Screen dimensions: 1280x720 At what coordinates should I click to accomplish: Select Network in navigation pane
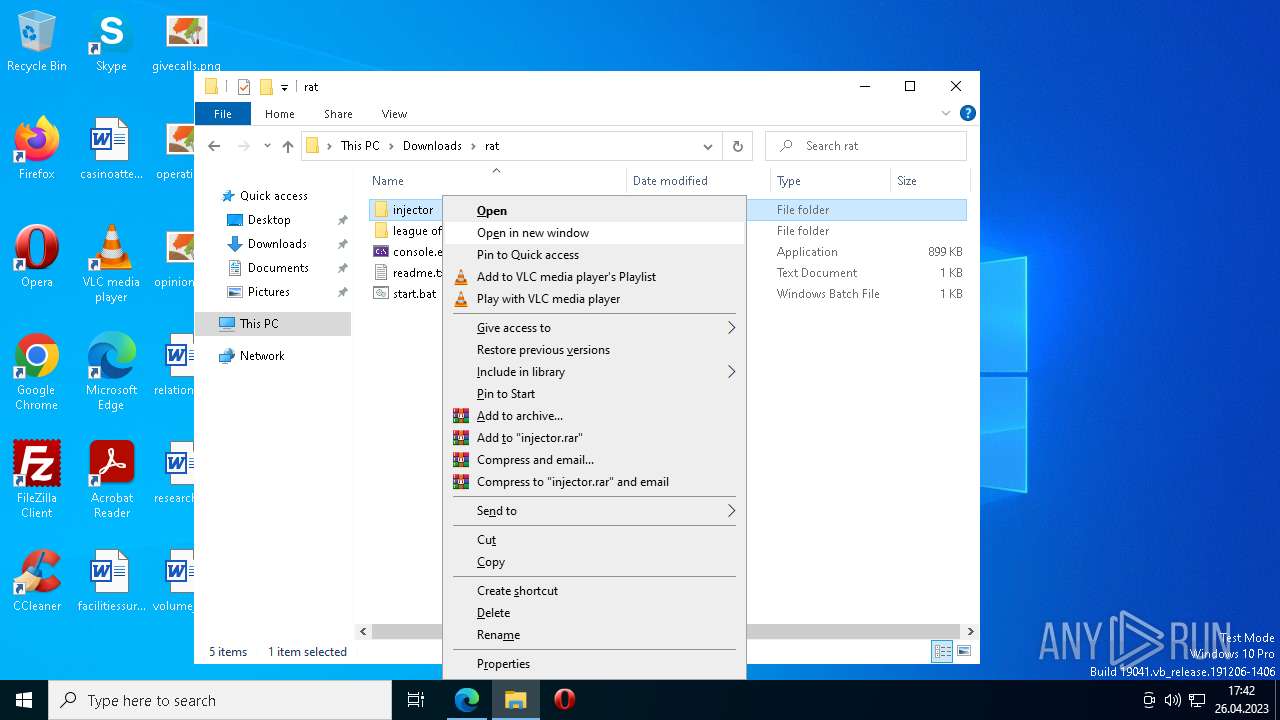(262, 356)
